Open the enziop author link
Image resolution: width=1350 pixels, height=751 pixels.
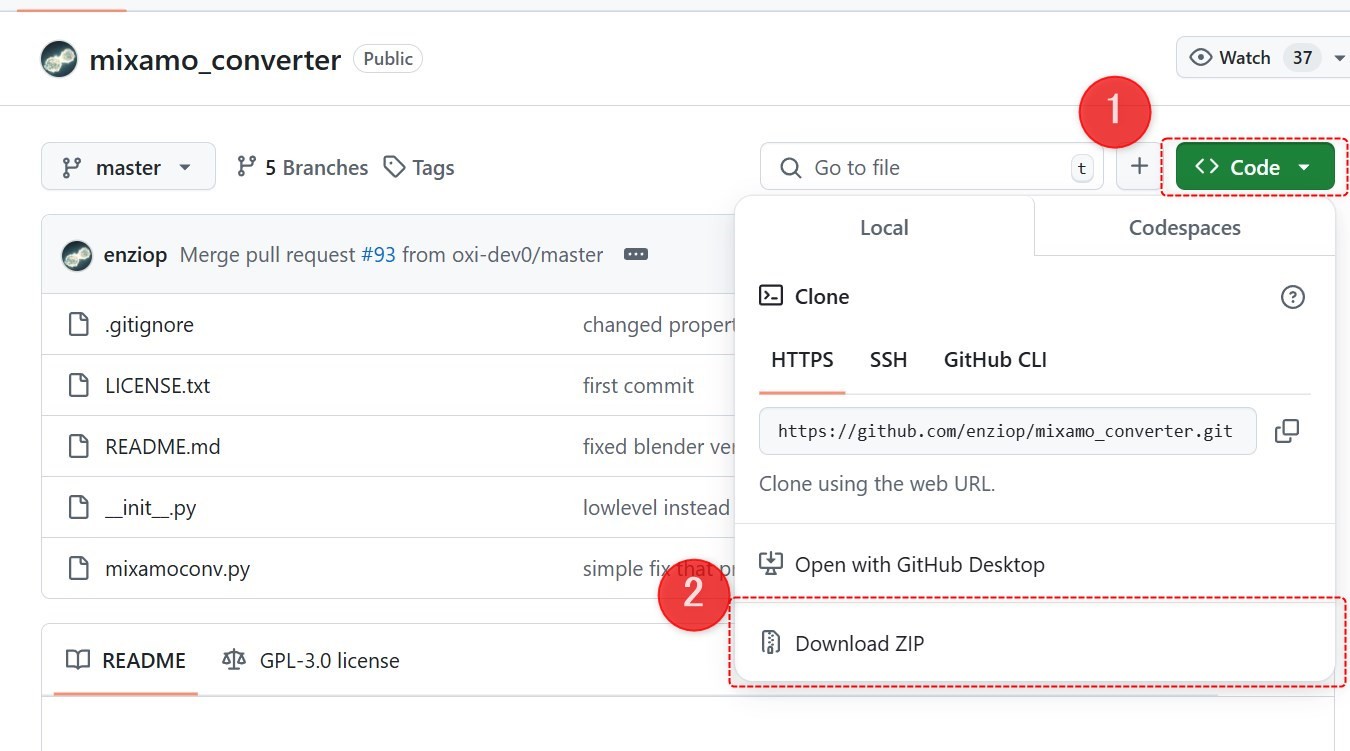135,255
